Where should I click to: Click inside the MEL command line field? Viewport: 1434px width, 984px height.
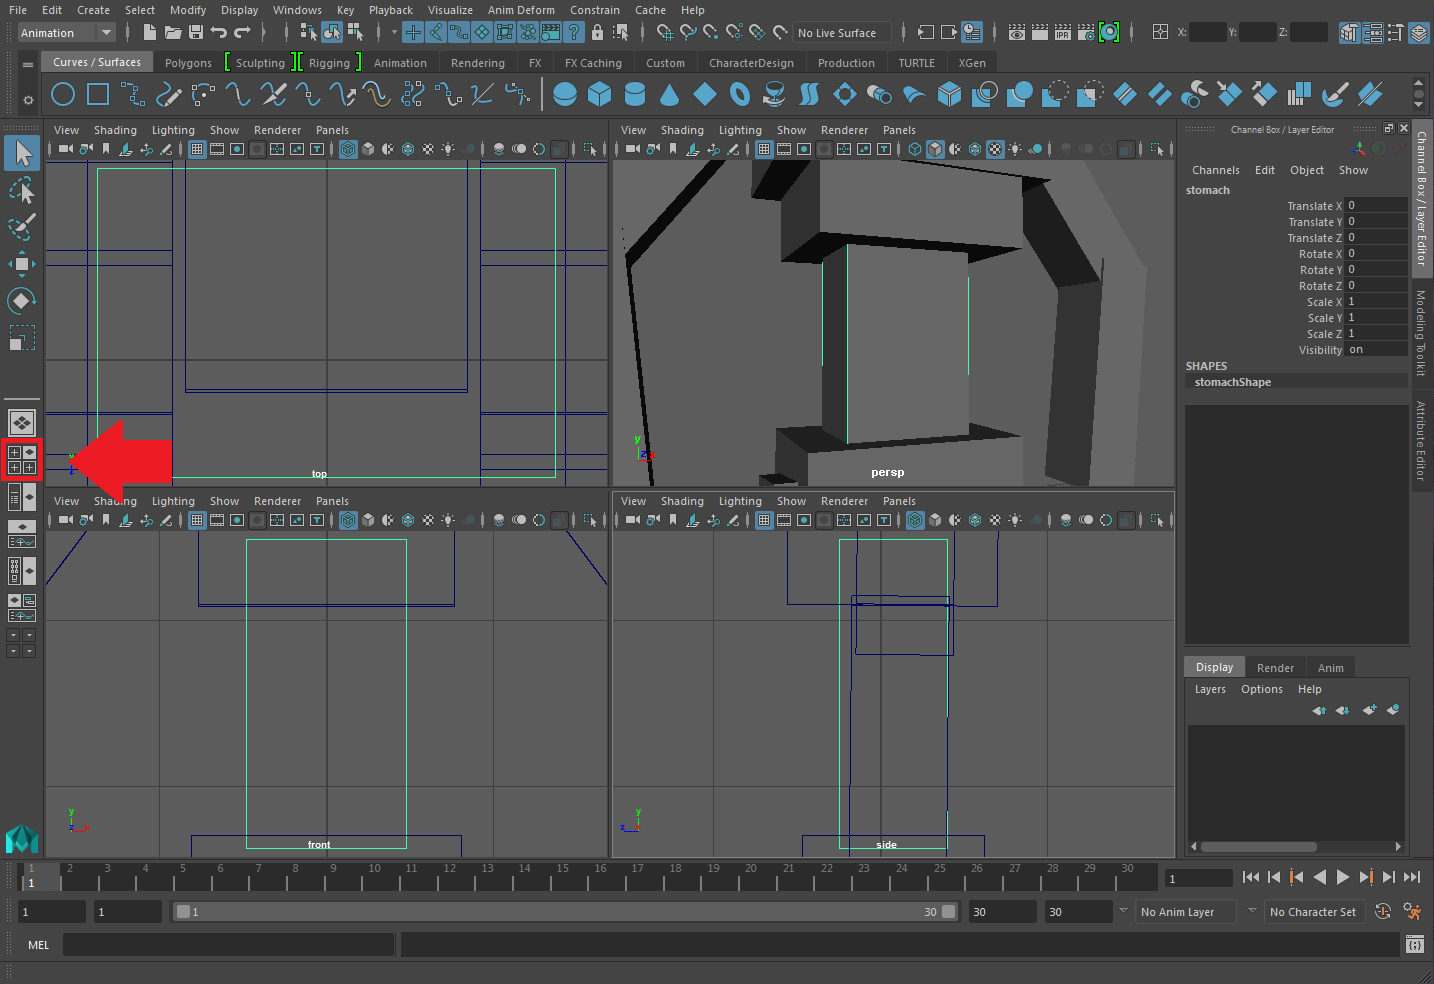(x=228, y=944)
